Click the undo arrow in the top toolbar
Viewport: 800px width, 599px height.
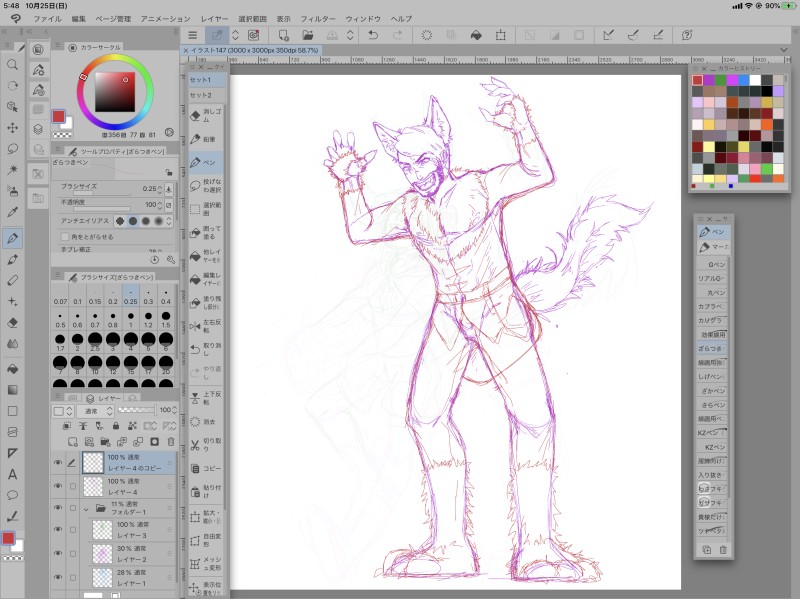[x=373, y=35]
